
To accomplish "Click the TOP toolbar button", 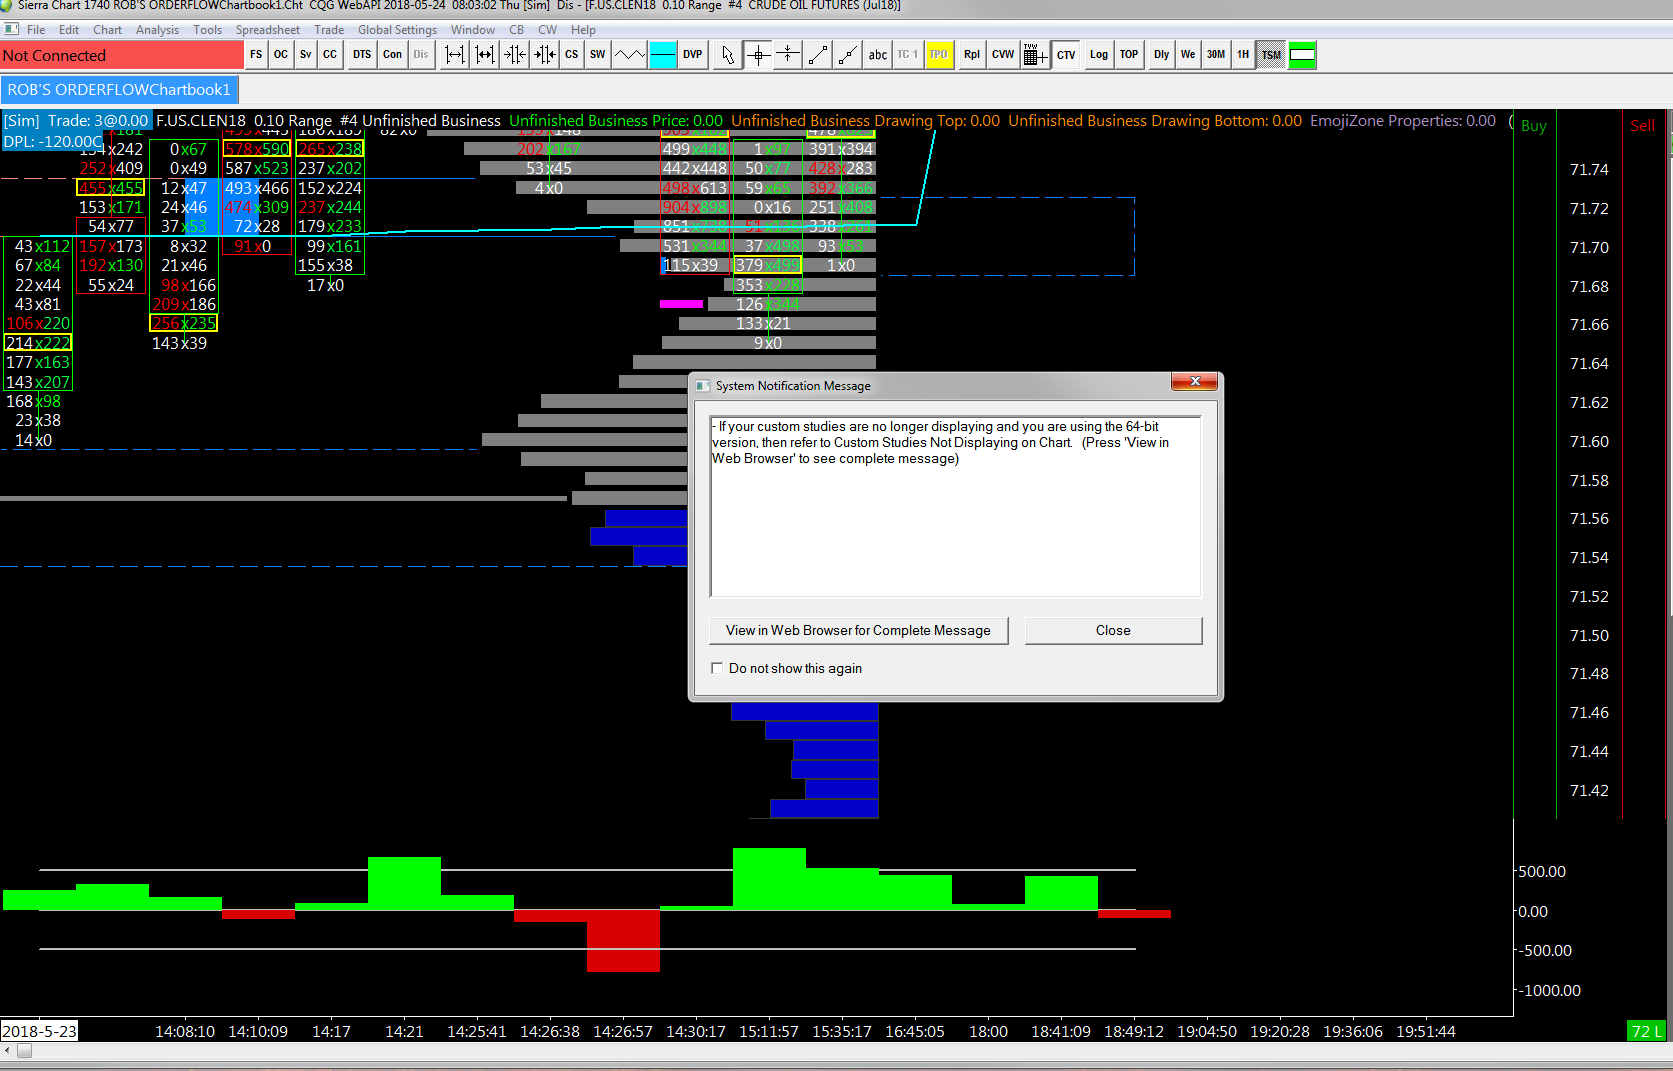I will (x=1129, y=55).
